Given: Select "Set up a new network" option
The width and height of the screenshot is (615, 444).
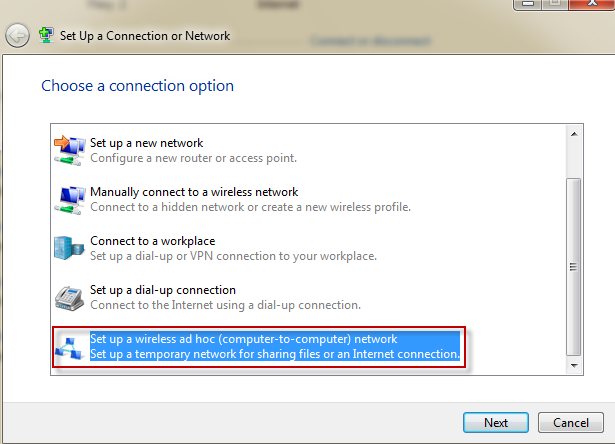Looking at the screenshot, I should coord(146,143).
